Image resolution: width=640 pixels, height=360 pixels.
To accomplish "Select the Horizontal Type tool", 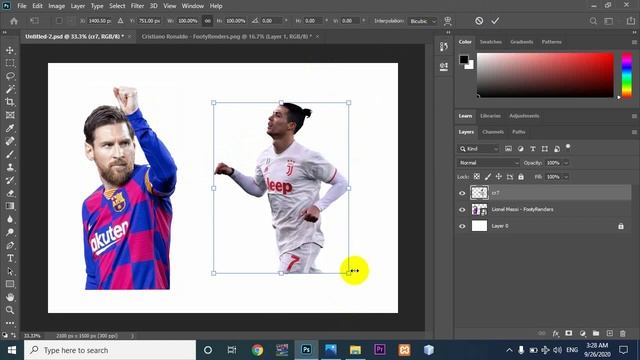I will point(10,258).
